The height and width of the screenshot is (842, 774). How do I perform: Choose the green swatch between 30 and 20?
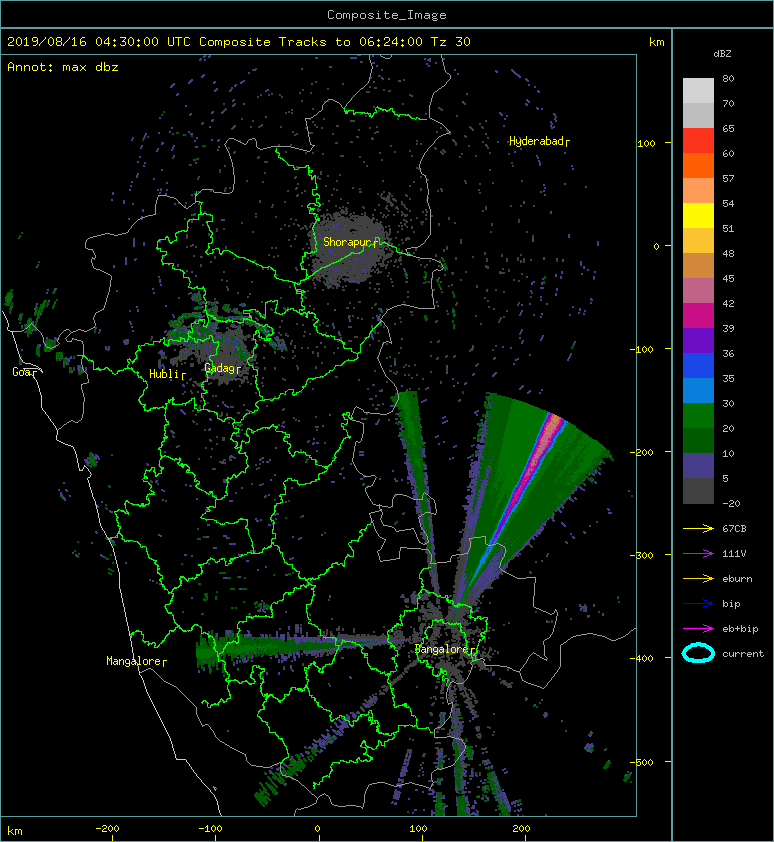click(698, 415)
